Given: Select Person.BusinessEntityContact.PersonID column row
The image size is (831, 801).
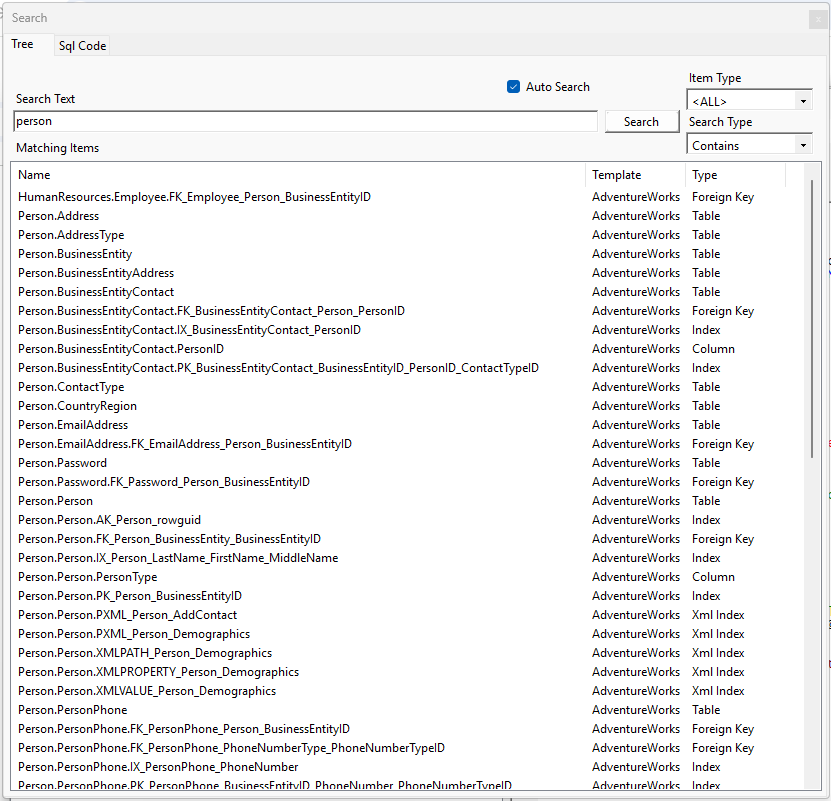Looking at the screenshot, I should pyautogui.click(x=121, y=349).
